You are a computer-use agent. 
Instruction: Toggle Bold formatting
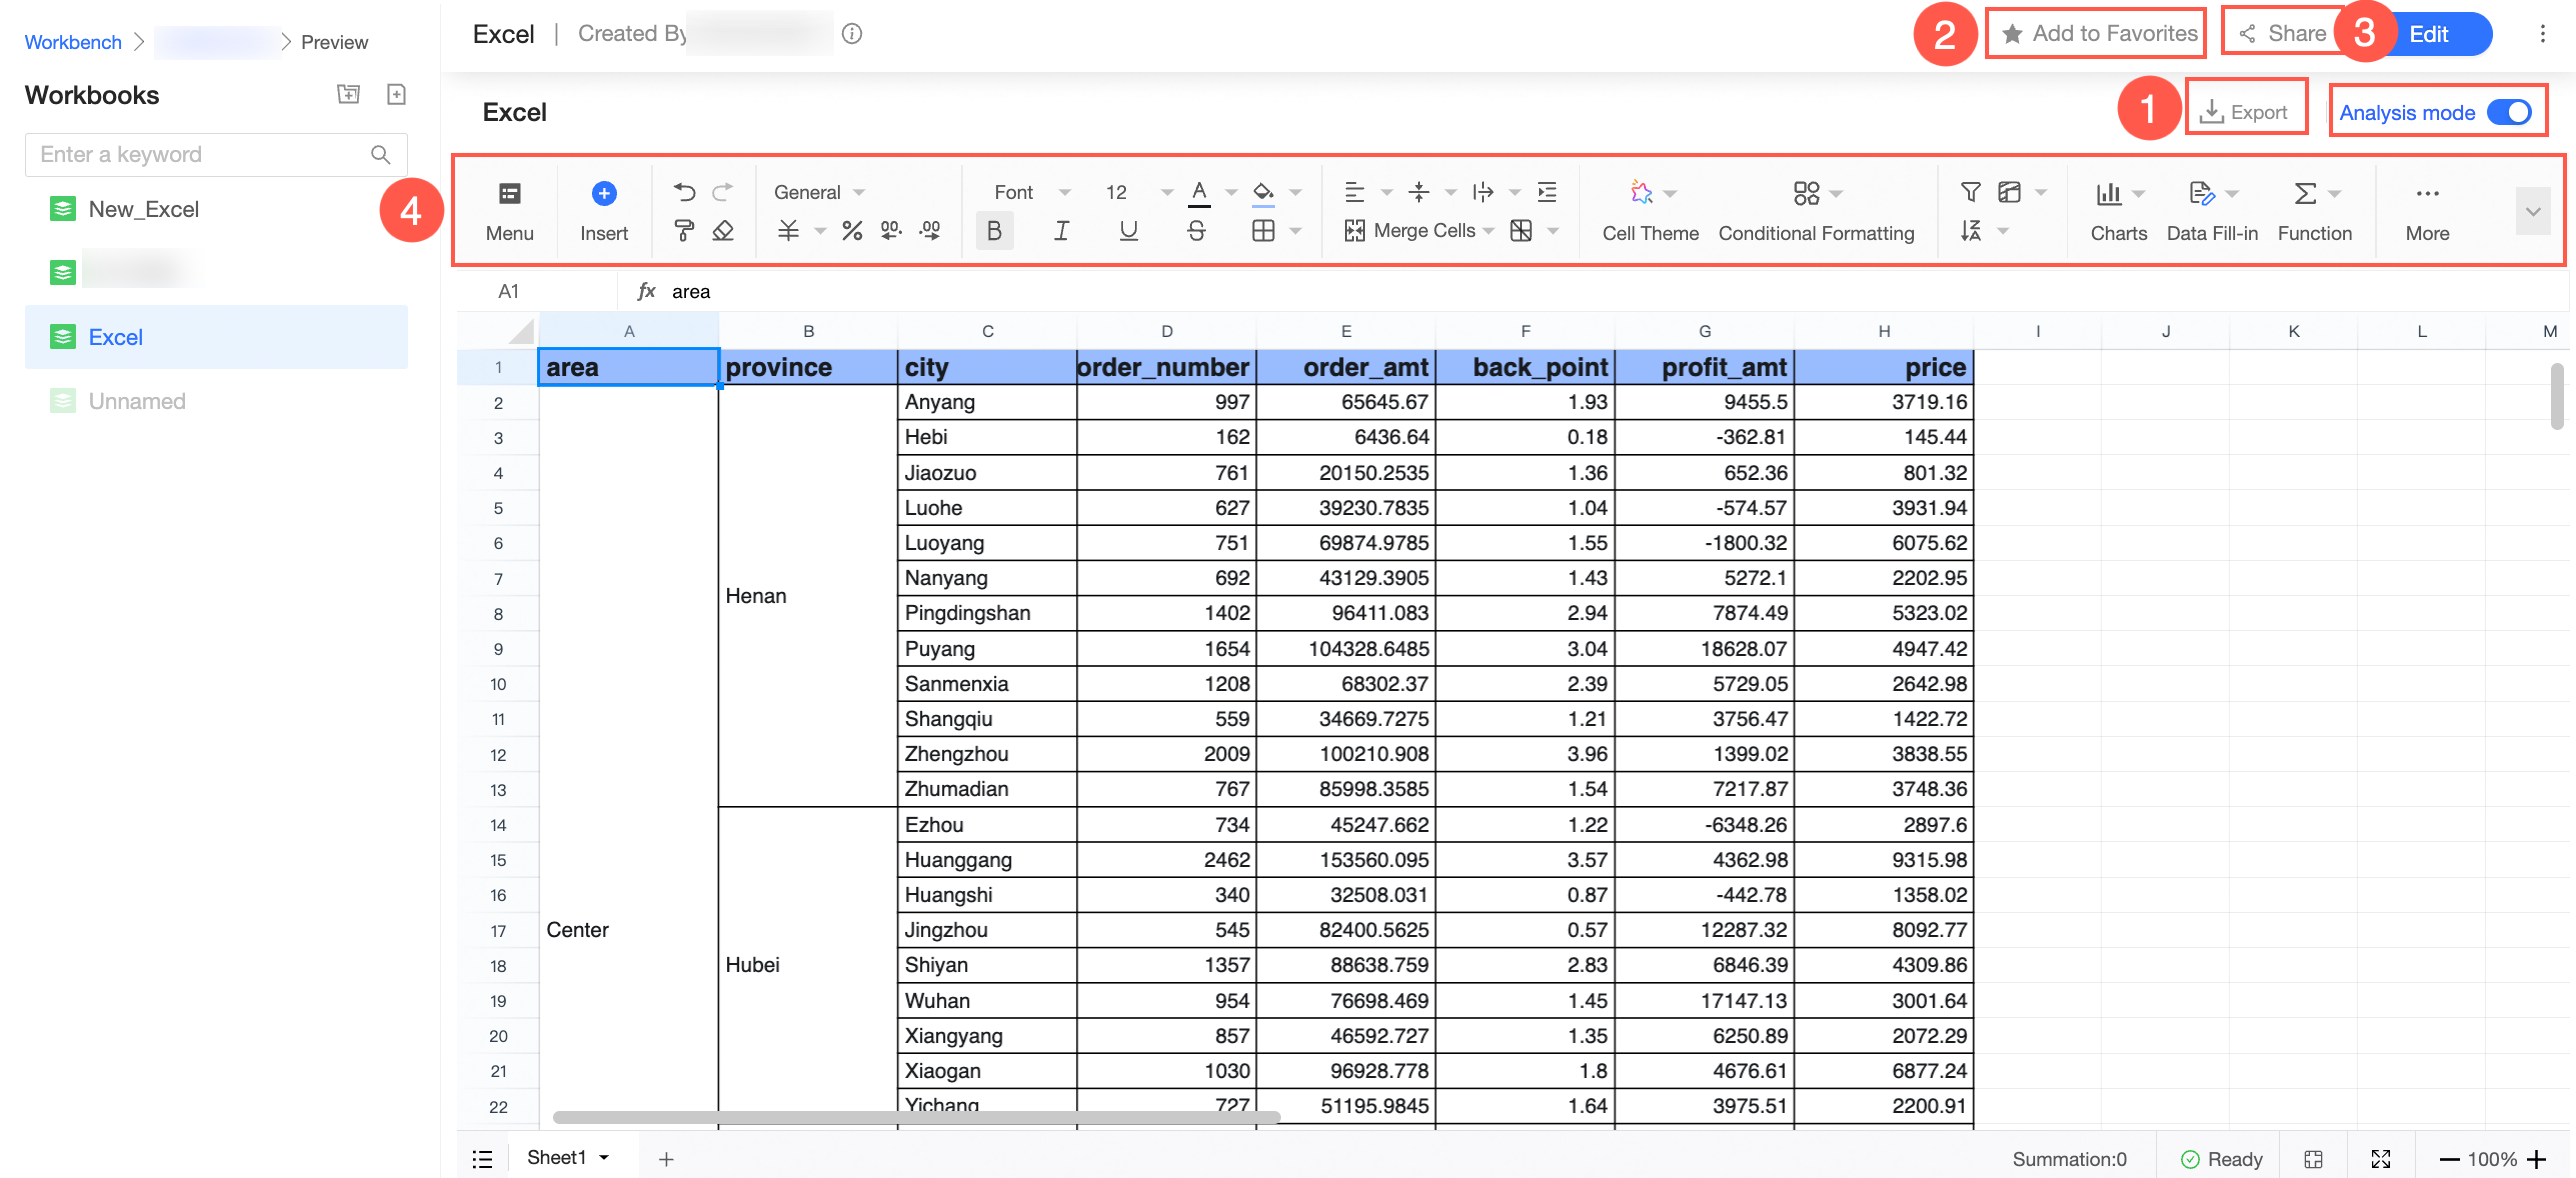click(994, 231)
